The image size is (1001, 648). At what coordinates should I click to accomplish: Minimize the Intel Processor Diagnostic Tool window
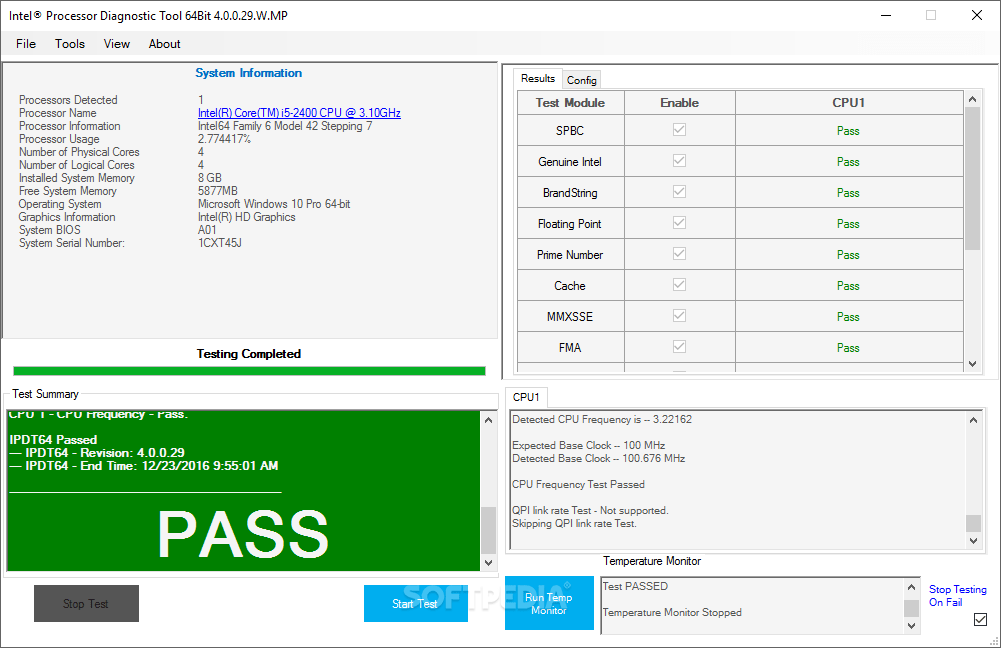tap(885, 15)
